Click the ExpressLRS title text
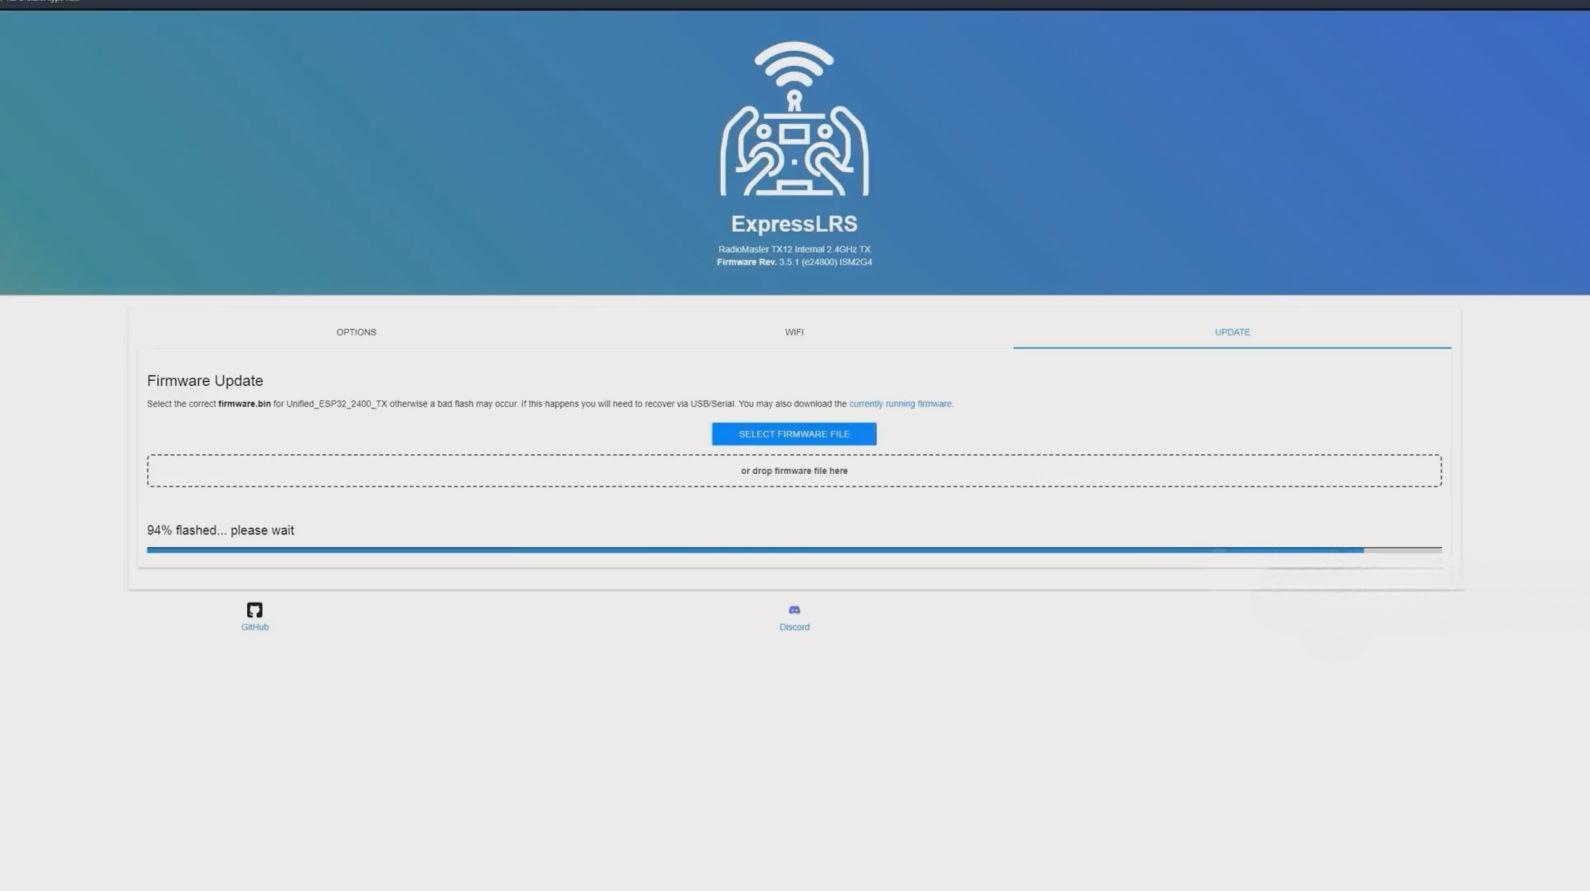Viewport: 1590px width, 891px height. 794,224
